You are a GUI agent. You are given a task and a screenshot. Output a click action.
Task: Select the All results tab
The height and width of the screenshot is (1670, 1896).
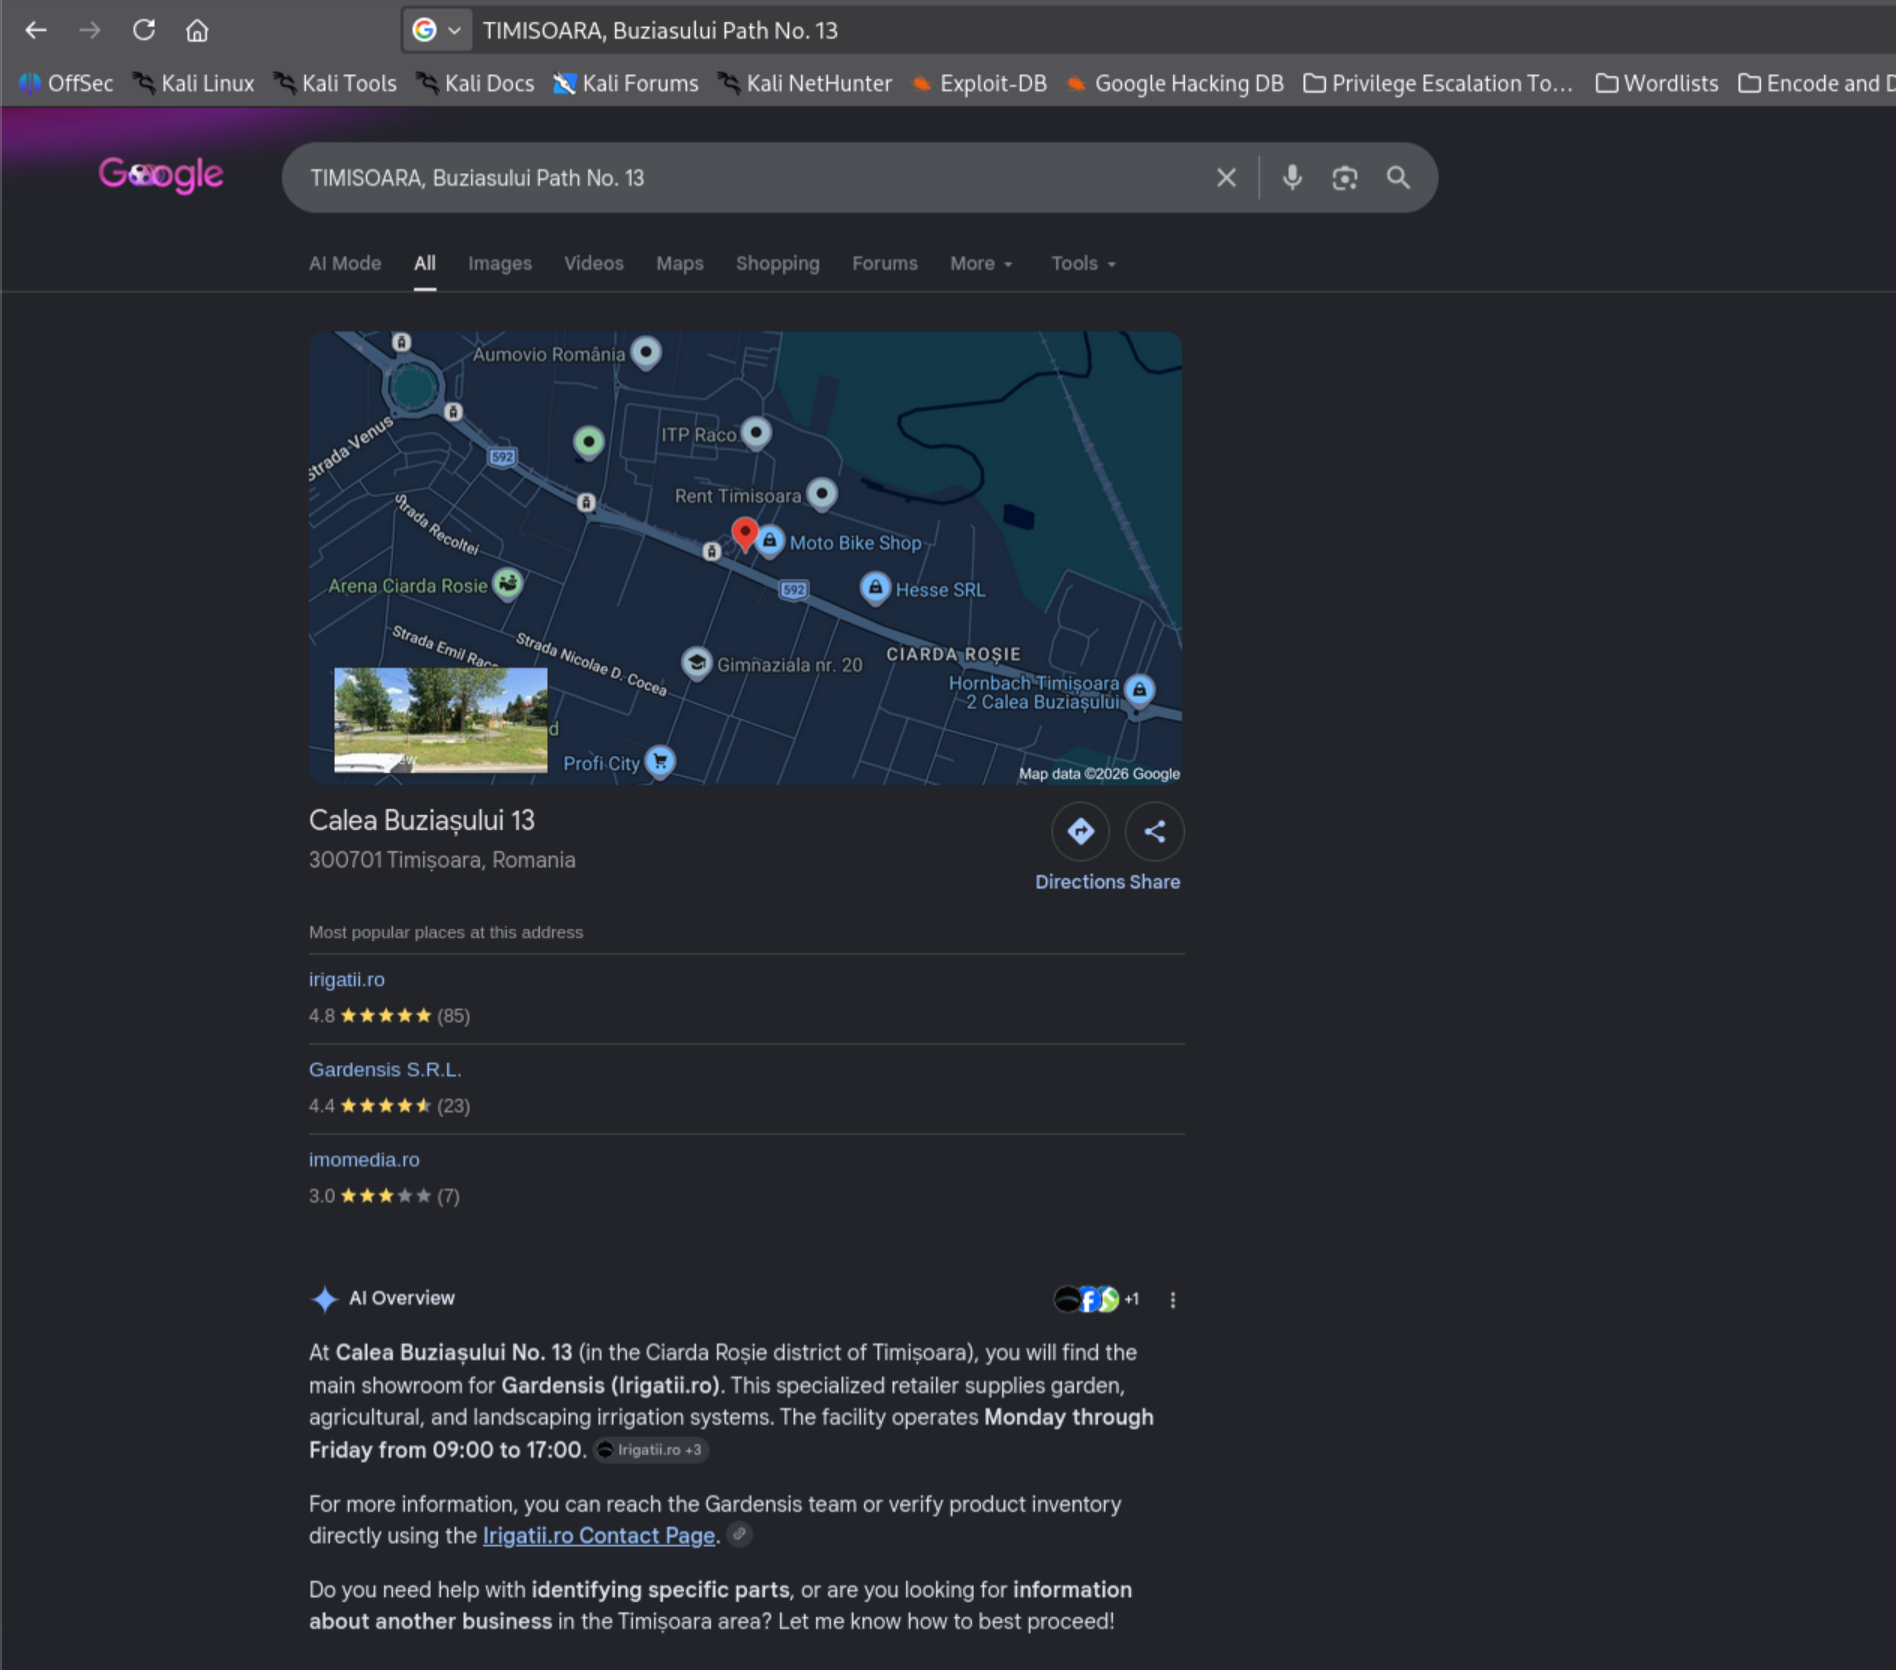[425, 263]
